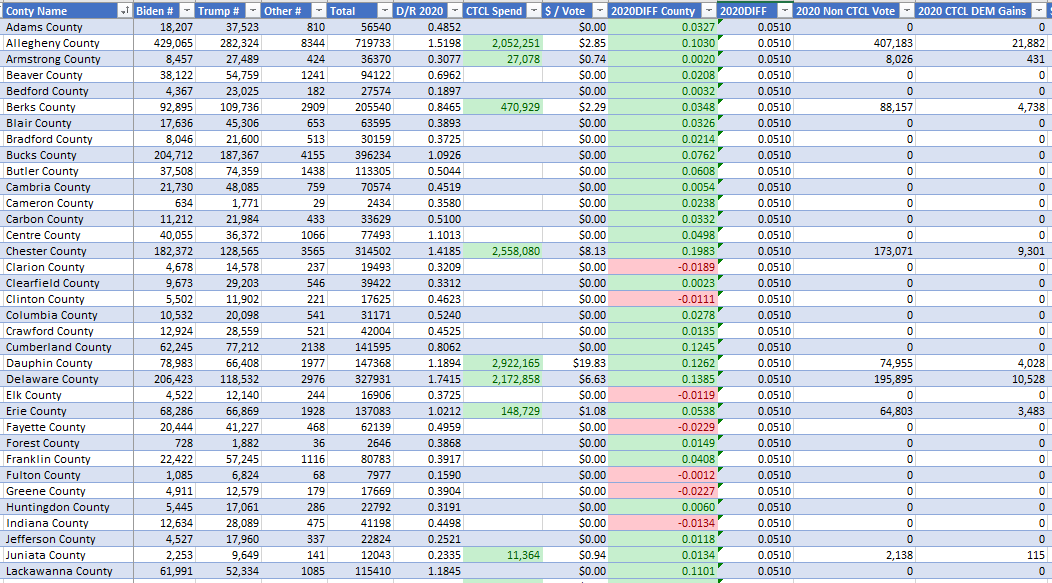The height and width of the screenshot is (583, 1052).
Task: Open the $ / Vote filter dropdown
Action: click(x=600, y=11)
